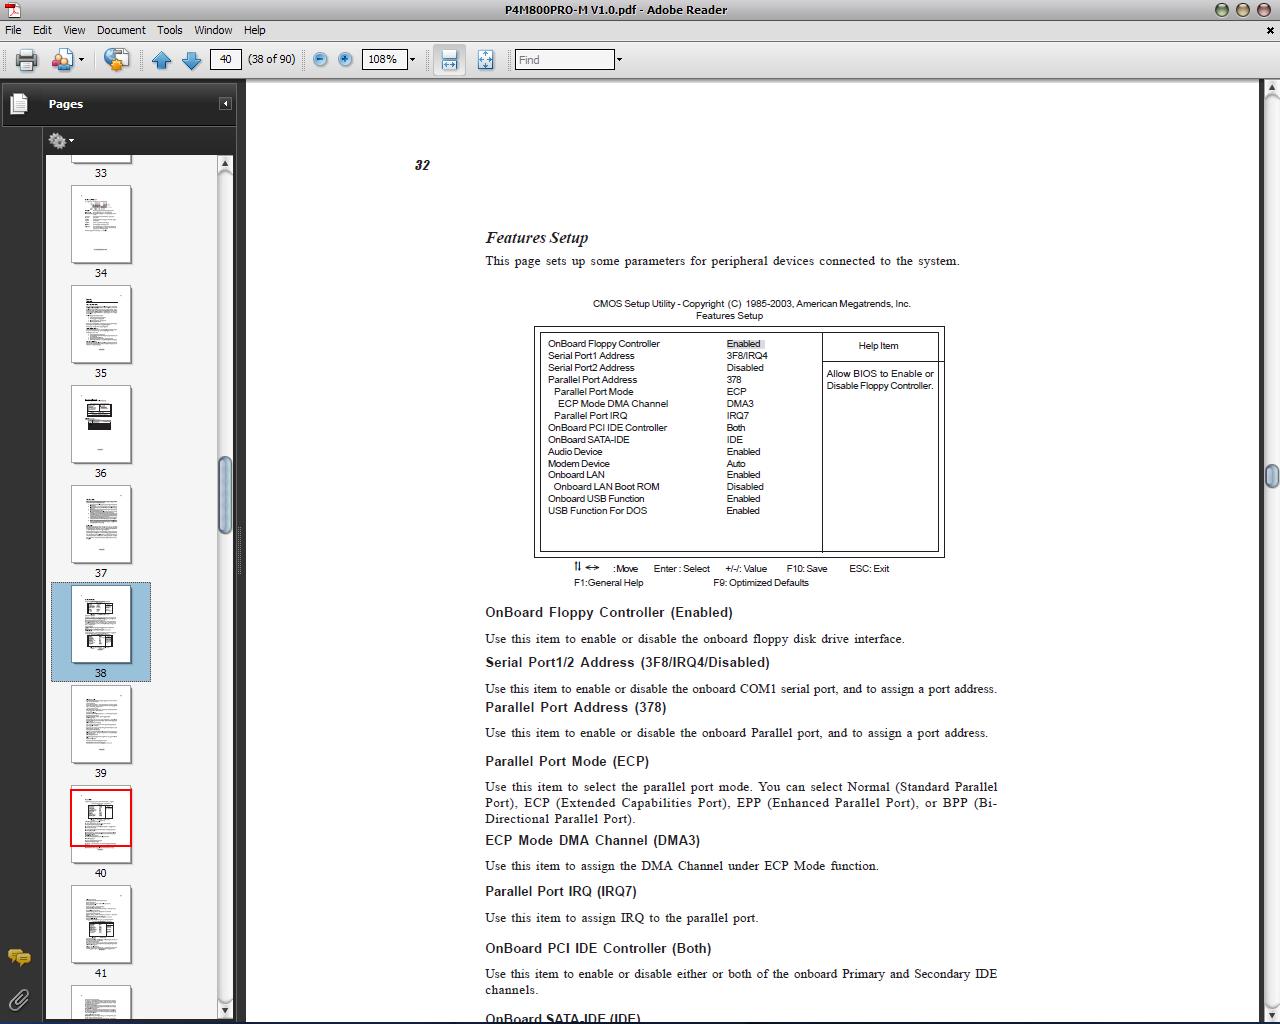Toggle scrolling pages fit-width mode
The width and height of the screenshot is (1280, 1024).
450,60
